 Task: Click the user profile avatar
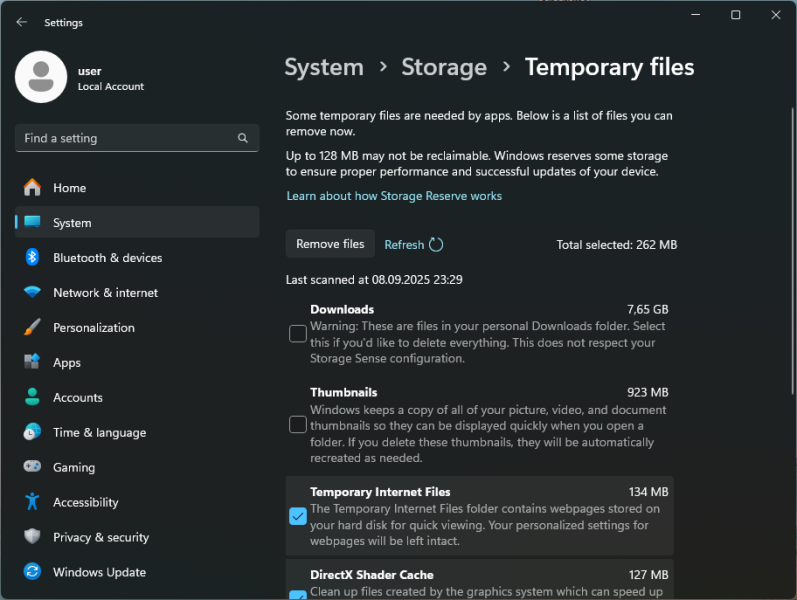coord(41,77)
